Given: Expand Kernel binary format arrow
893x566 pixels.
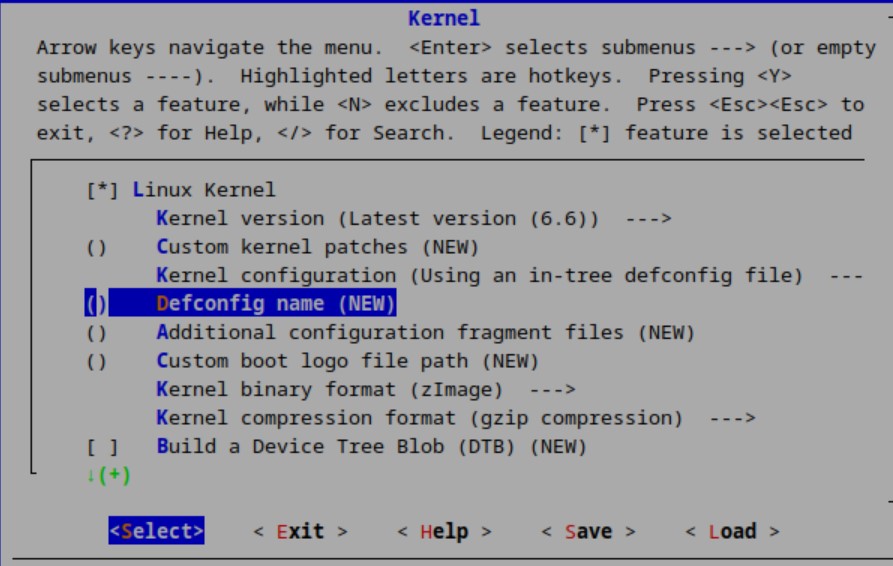Looking at the screenshot, I should click(x=551, y=389).
